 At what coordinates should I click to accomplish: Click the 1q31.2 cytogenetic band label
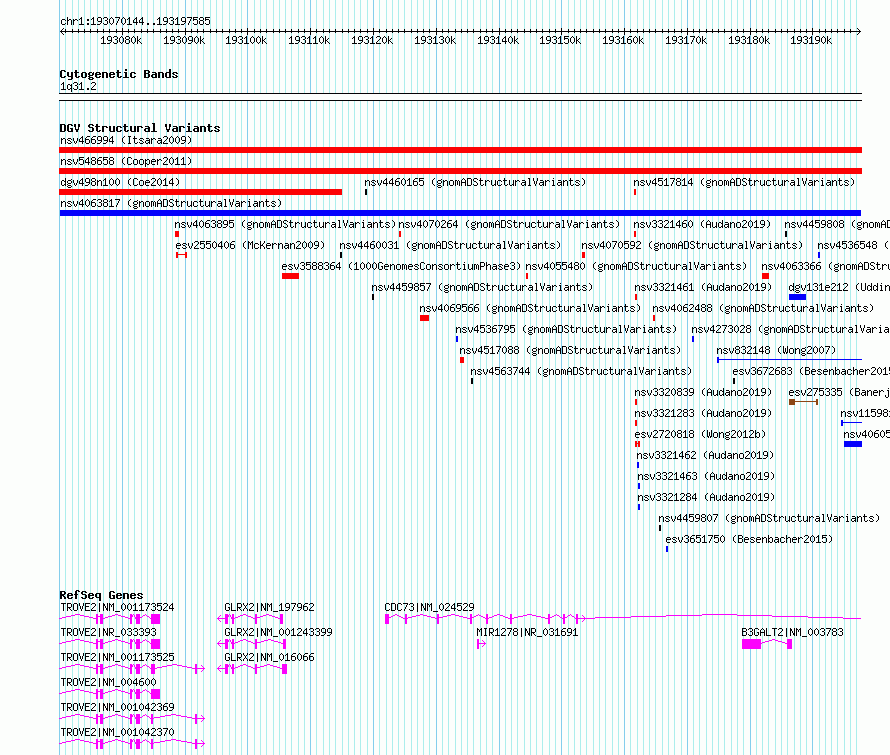coord(78,86)
